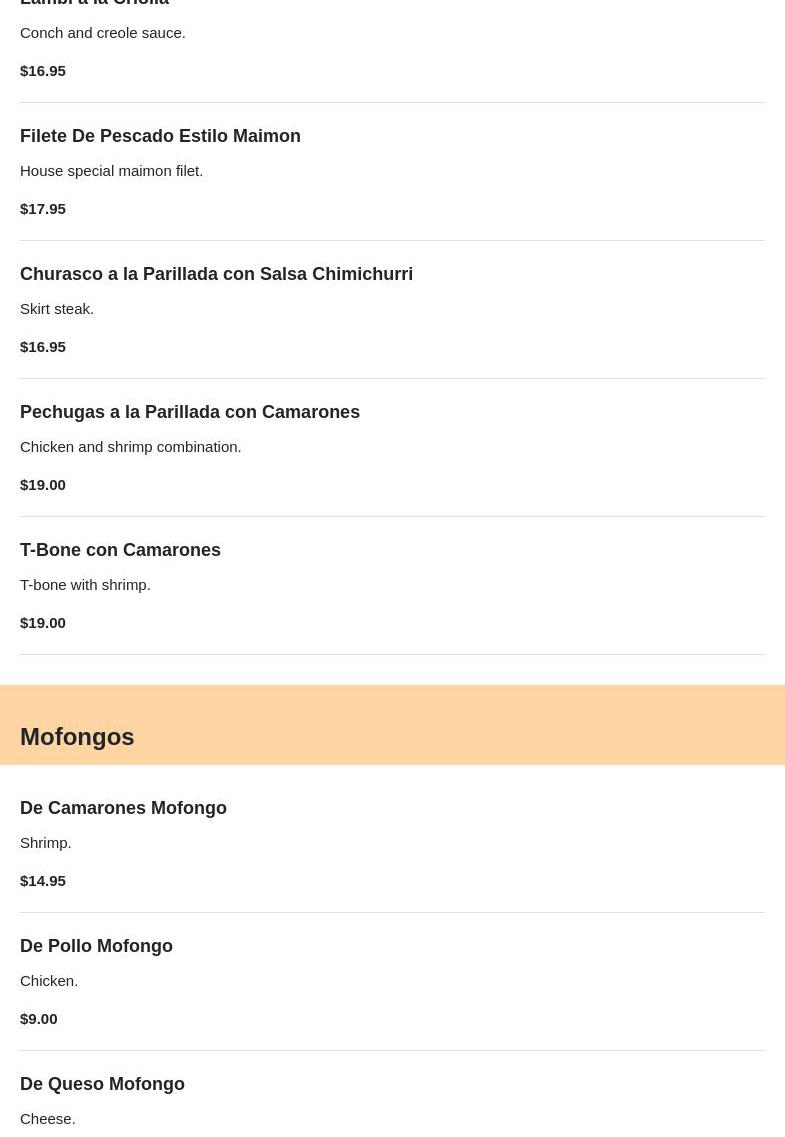Open the Filete De Pescado Estilo Maimon item

[x=160, y=136]
